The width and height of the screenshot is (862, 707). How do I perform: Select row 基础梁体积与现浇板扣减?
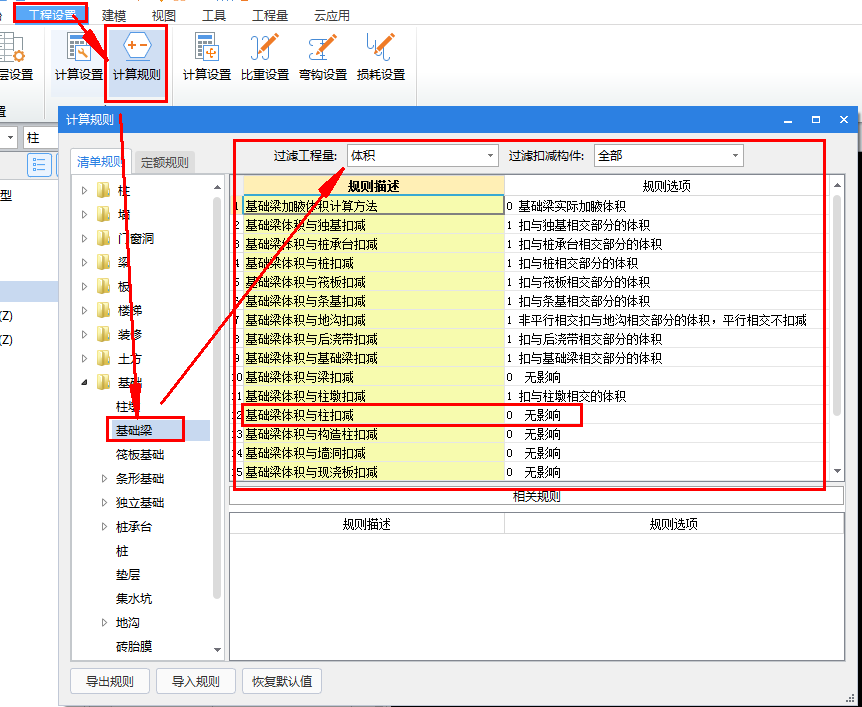click(x=373, y=472)
